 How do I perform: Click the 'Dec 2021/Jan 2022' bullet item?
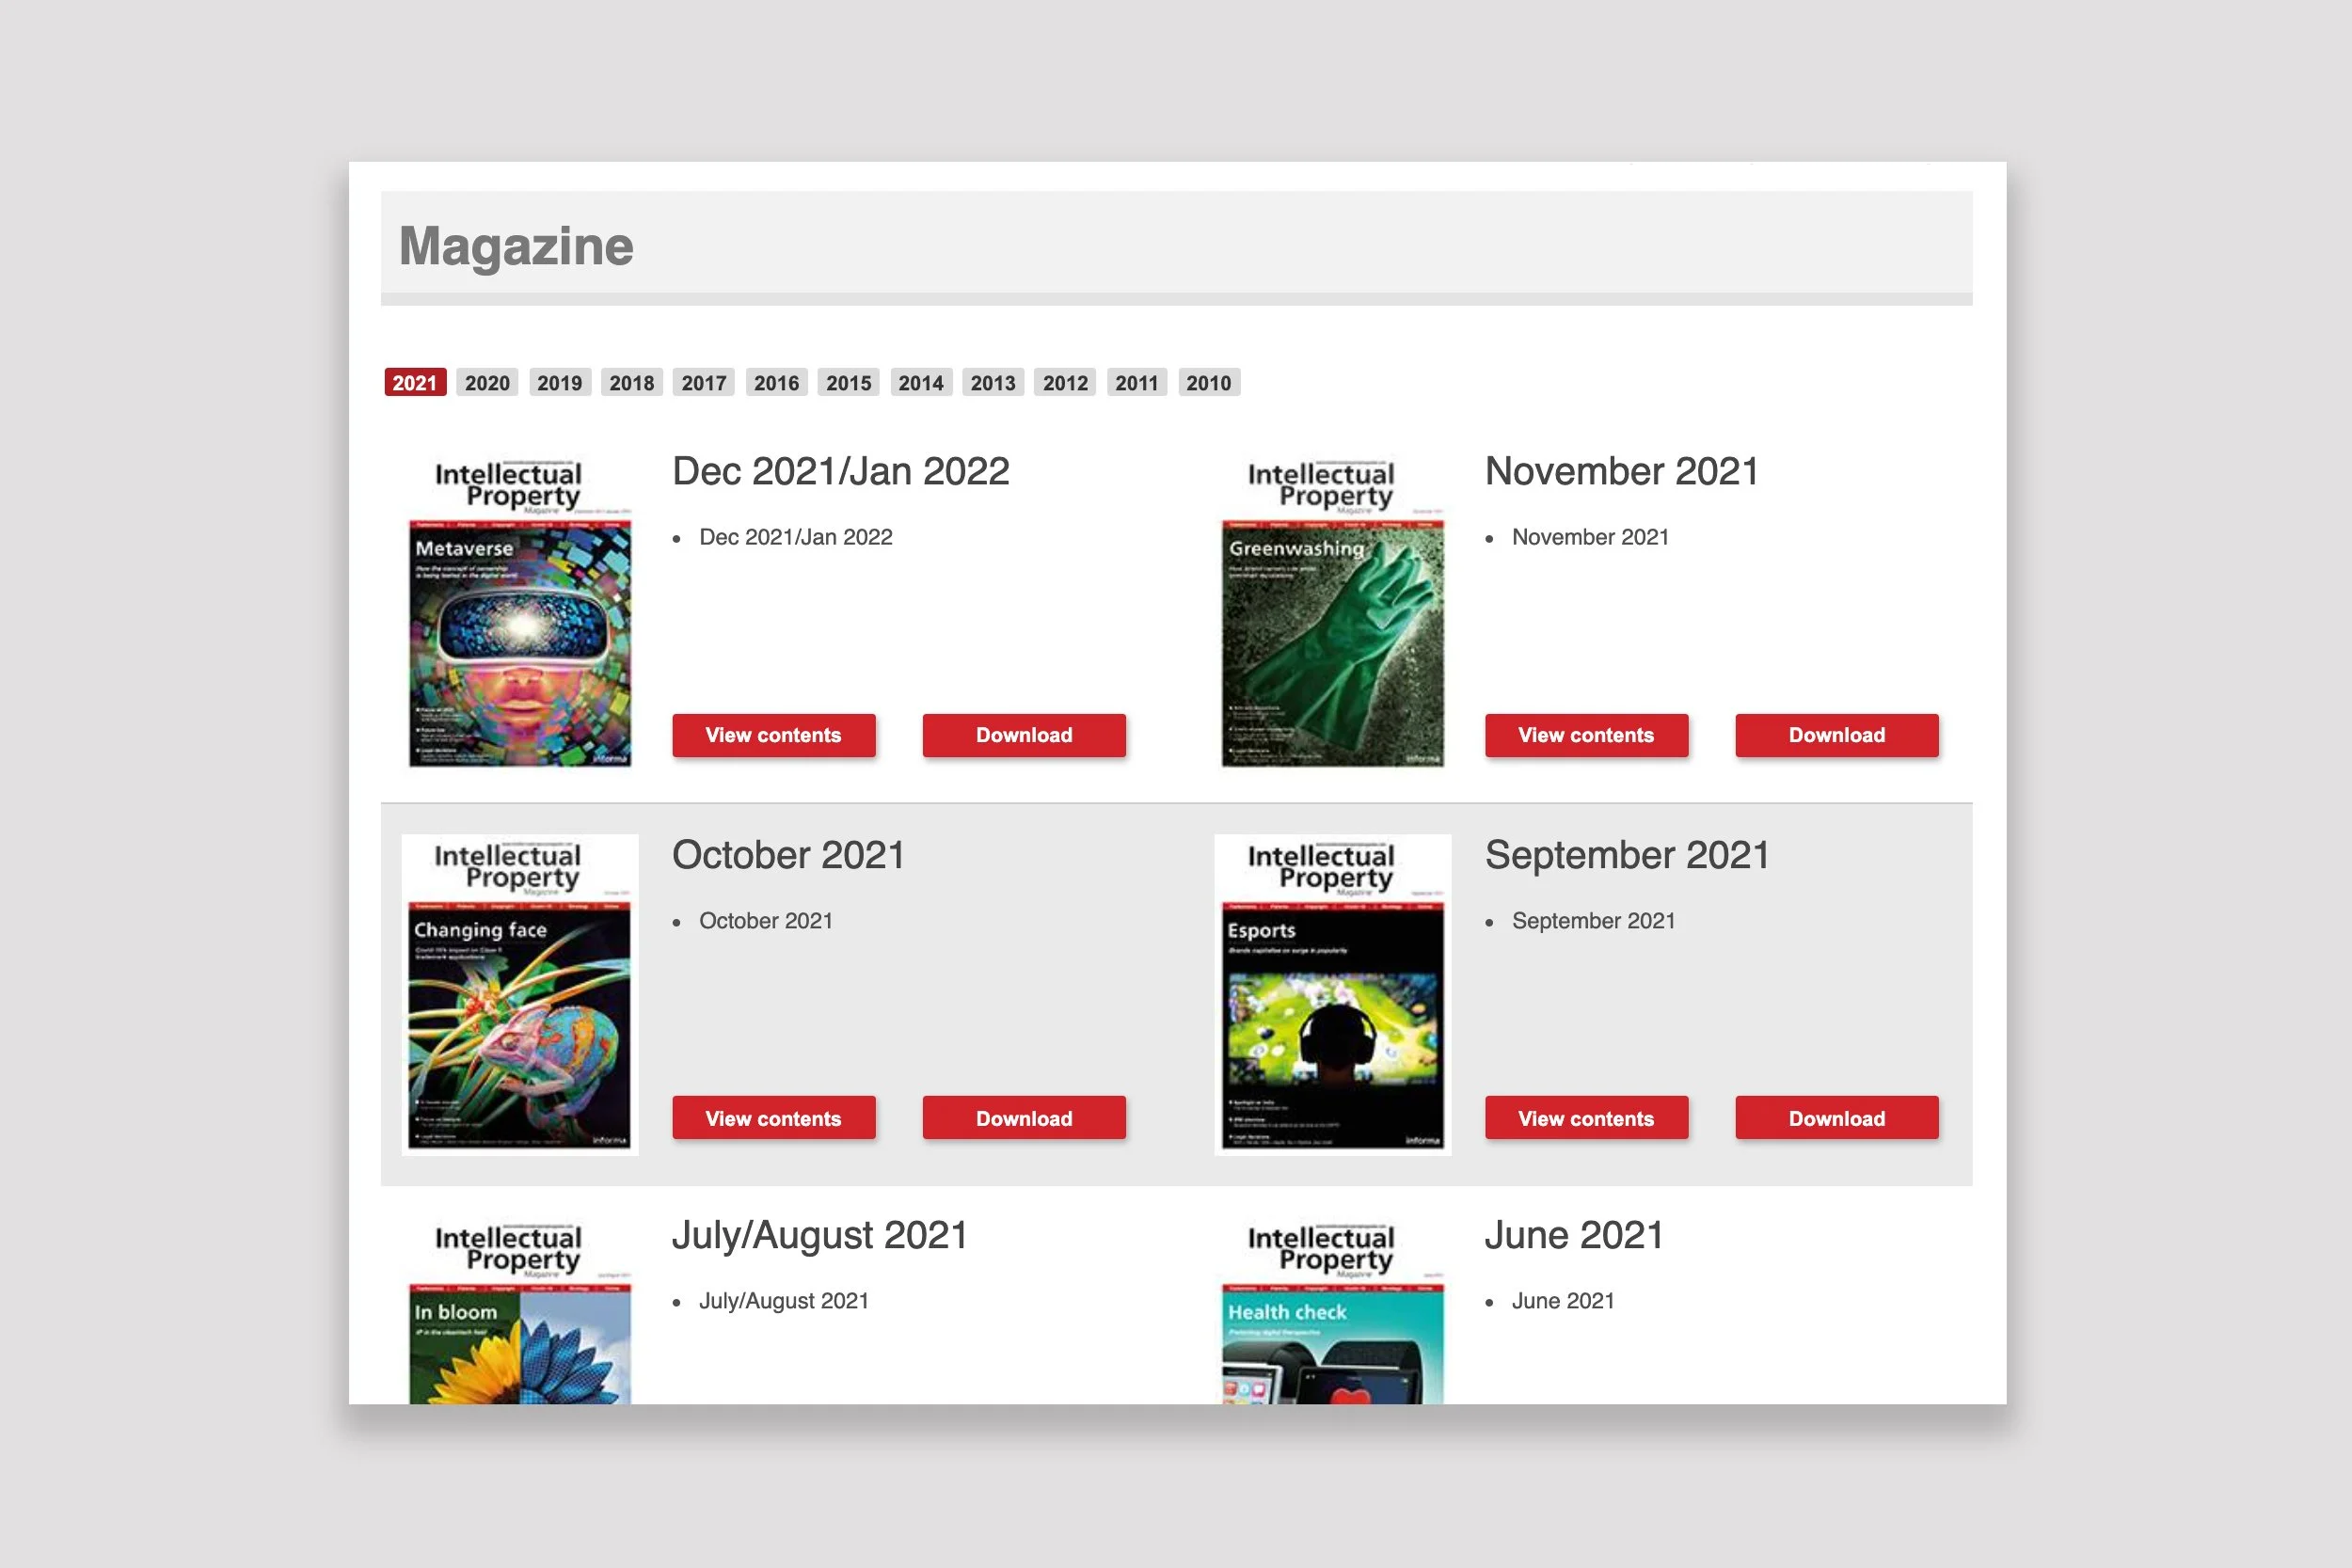click(796, 537)
